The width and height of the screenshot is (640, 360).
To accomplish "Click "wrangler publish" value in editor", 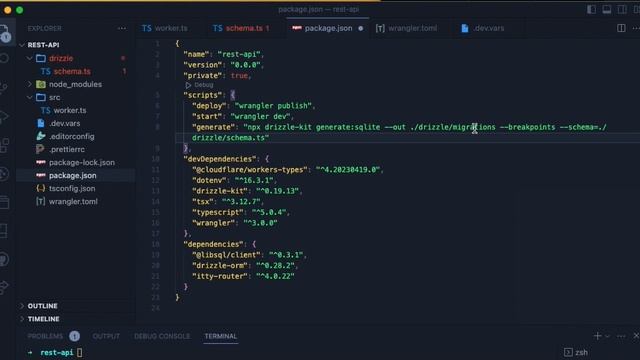I will pos(273,106).
